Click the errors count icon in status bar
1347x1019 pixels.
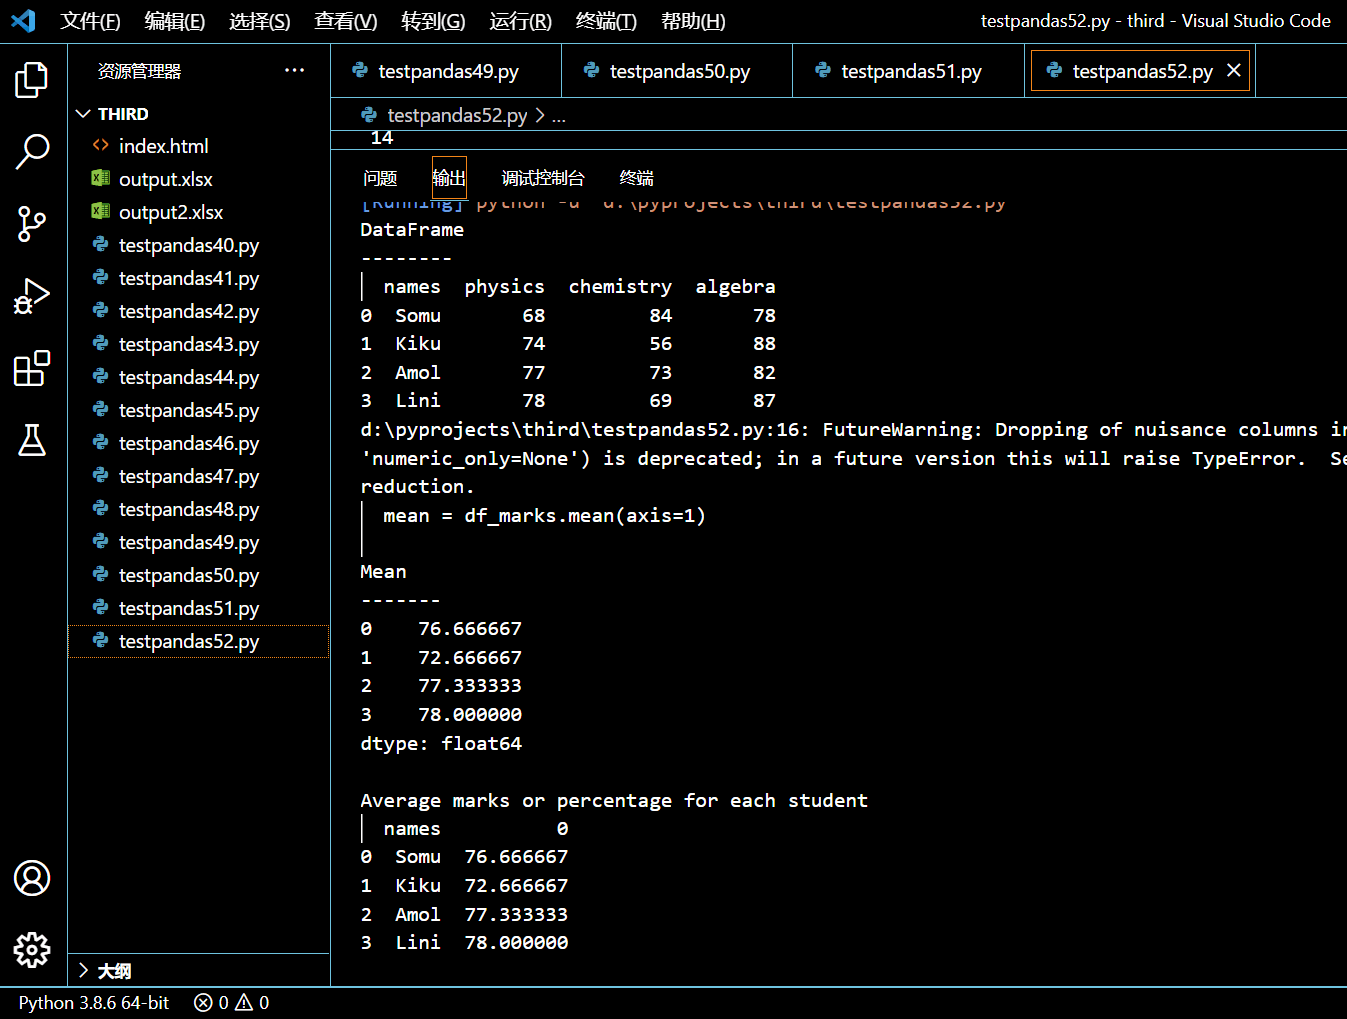point(203,1002)
